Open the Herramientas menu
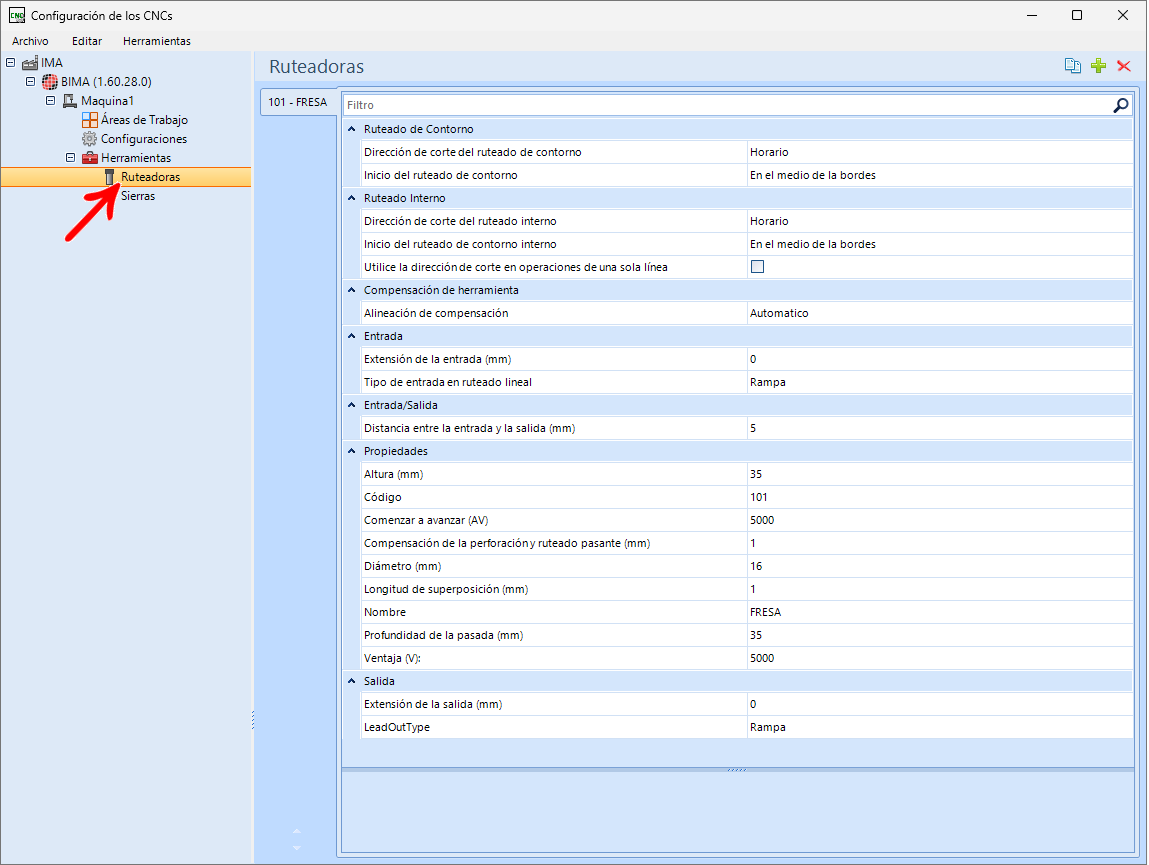This screenshot has height=865, width=1149. [157, 41]
